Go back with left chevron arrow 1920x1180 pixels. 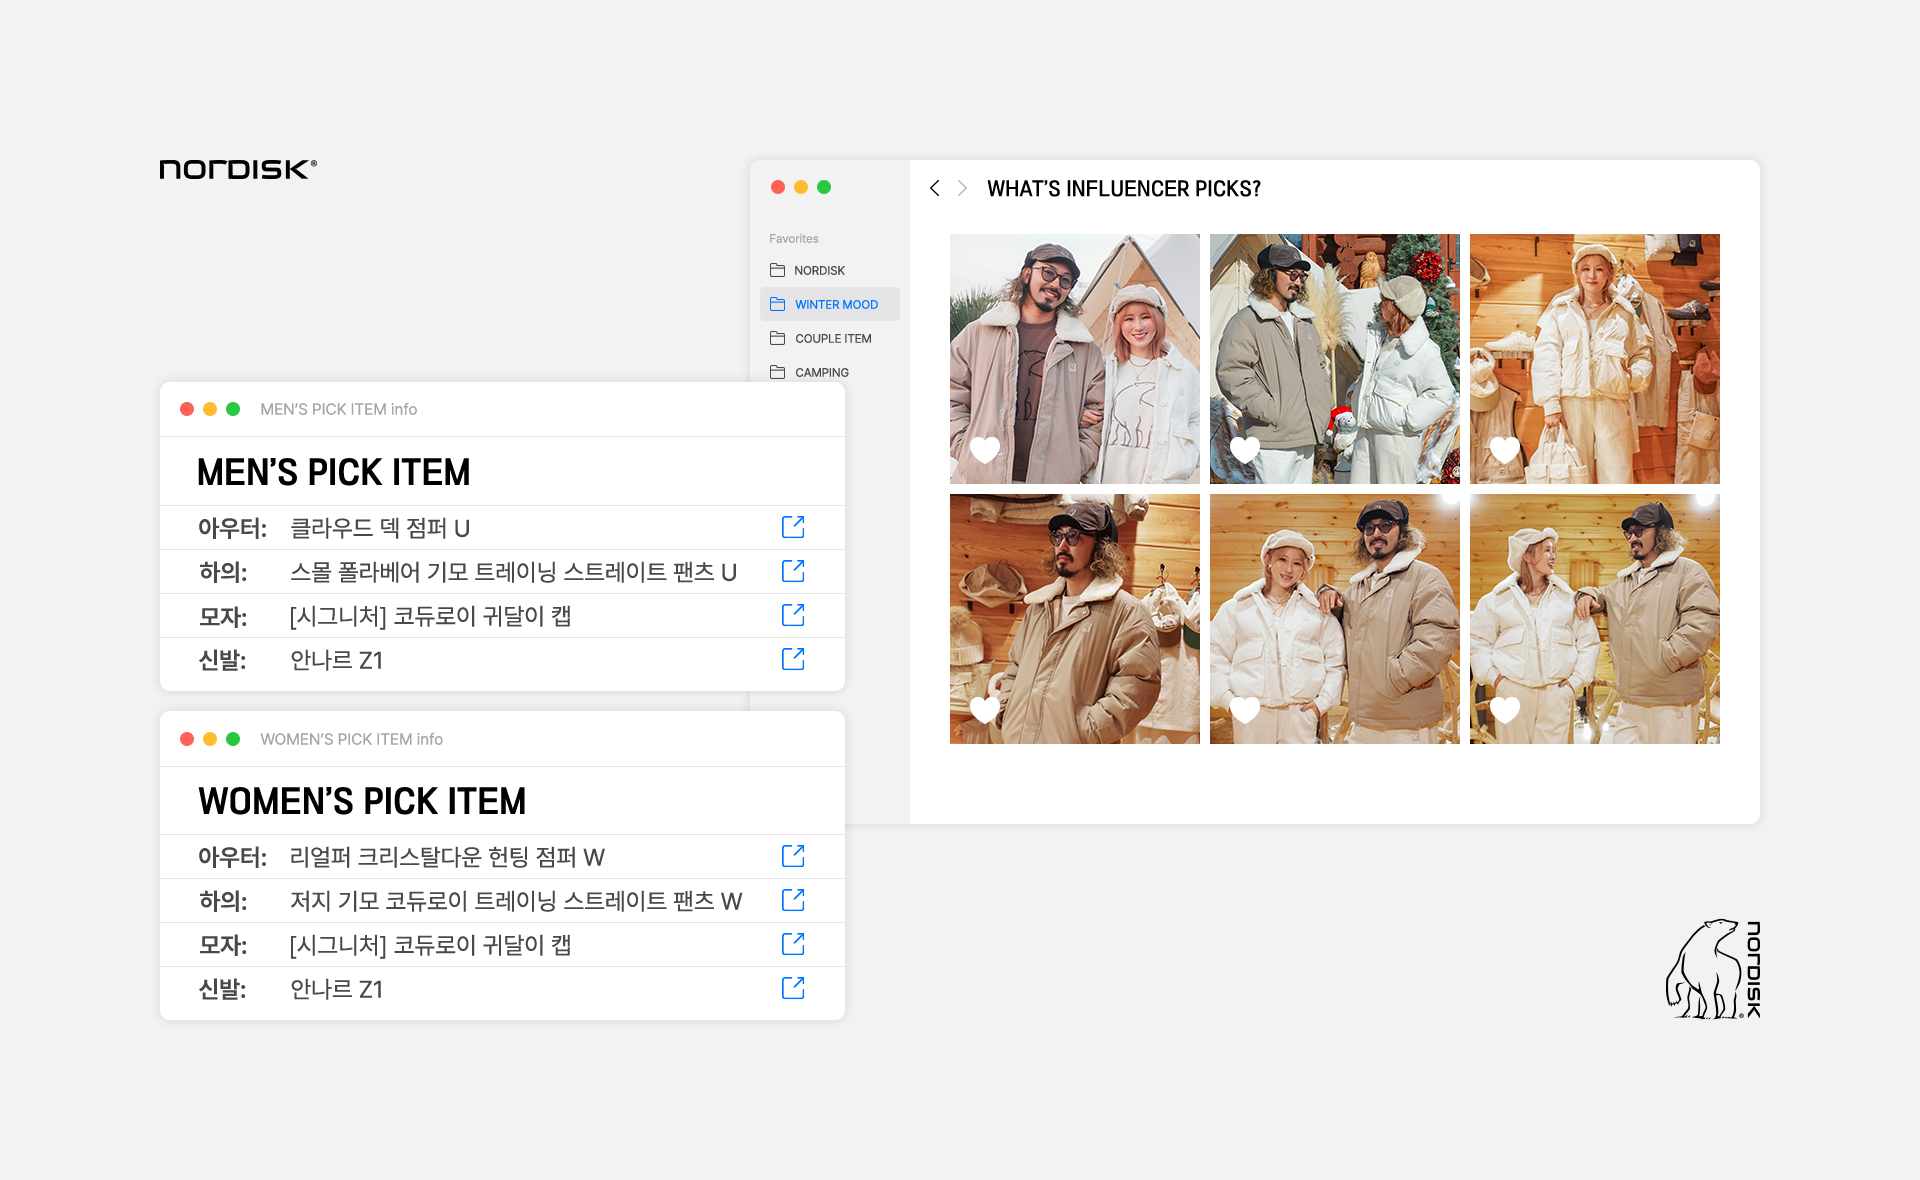pyautogui.click(x=935, y=188)
